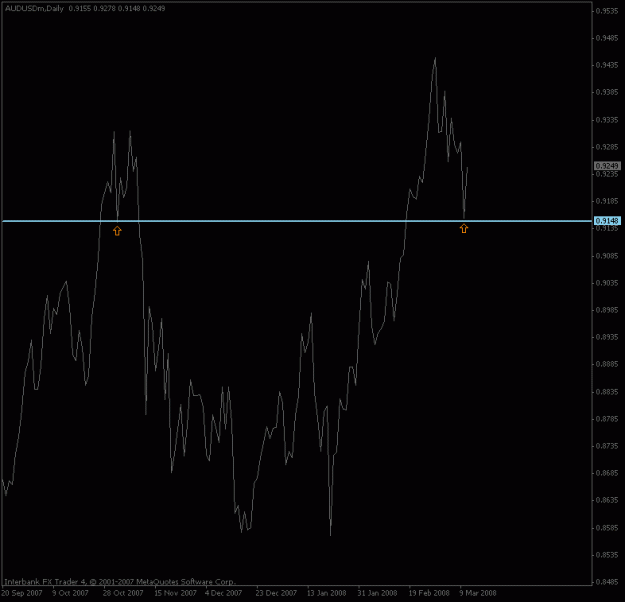This screenshot has height=602, width=625.
Task: Click the 19 Feb 2008 date label
Action: (429, 593)
